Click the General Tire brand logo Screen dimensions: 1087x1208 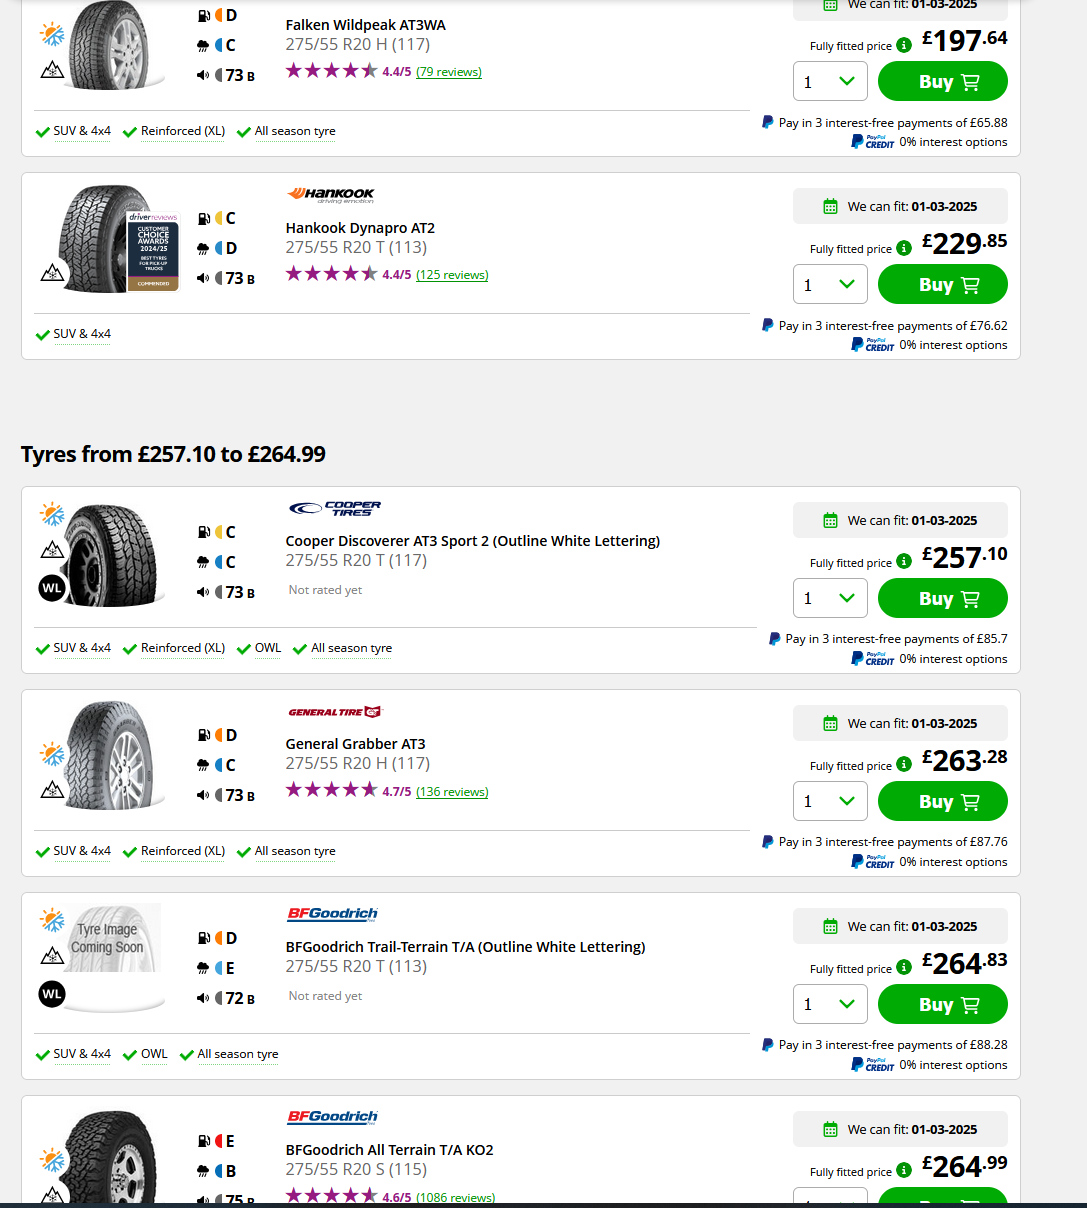point(335,712)
